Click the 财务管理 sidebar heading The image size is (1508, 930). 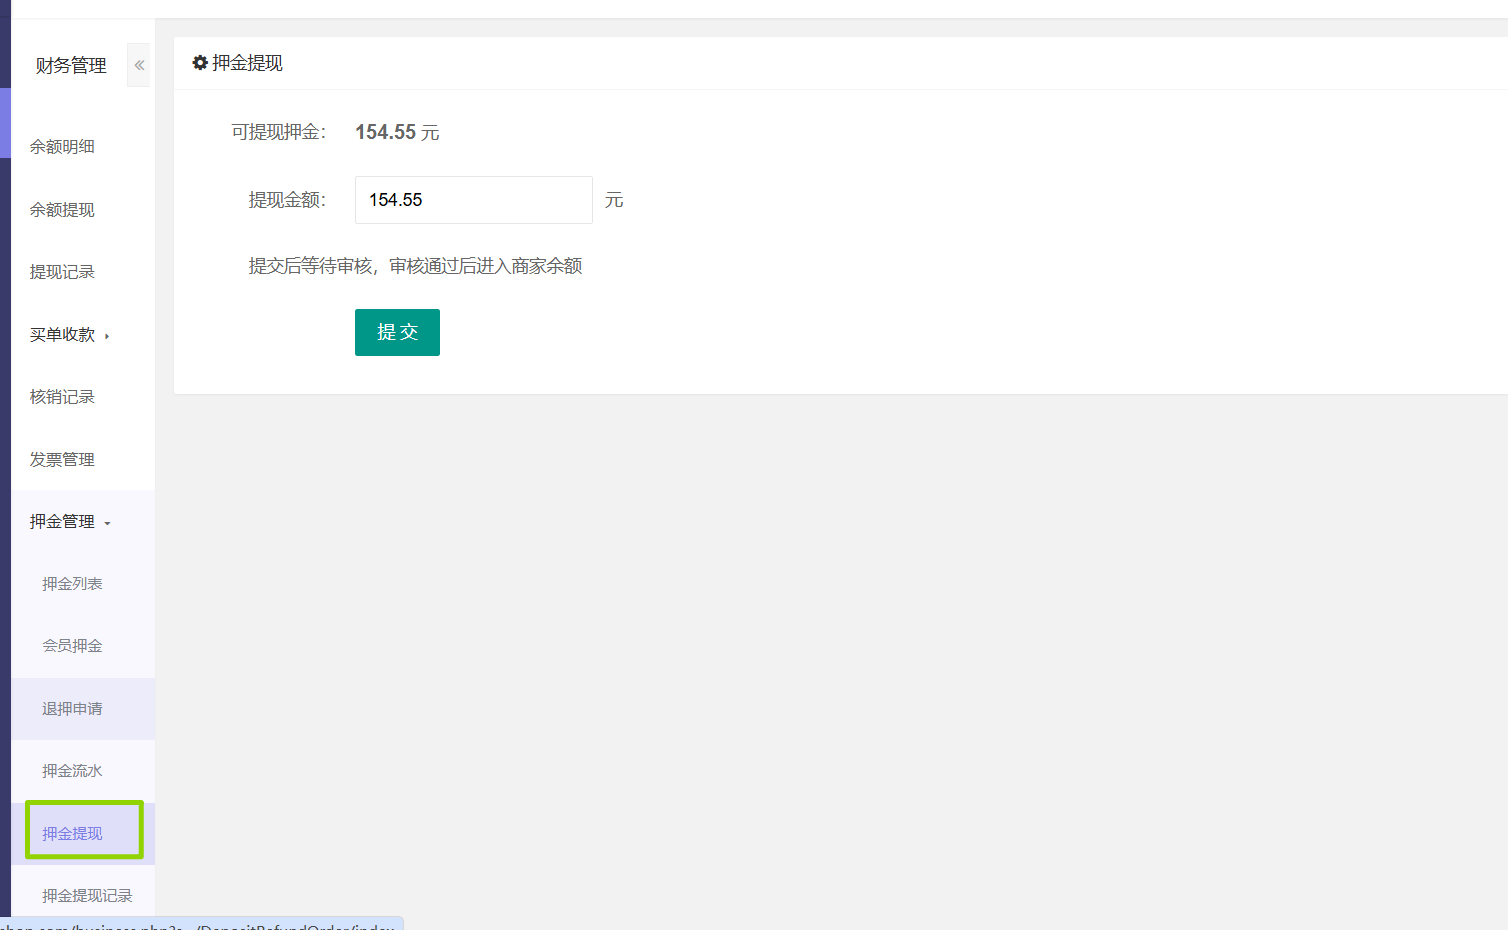71,66
